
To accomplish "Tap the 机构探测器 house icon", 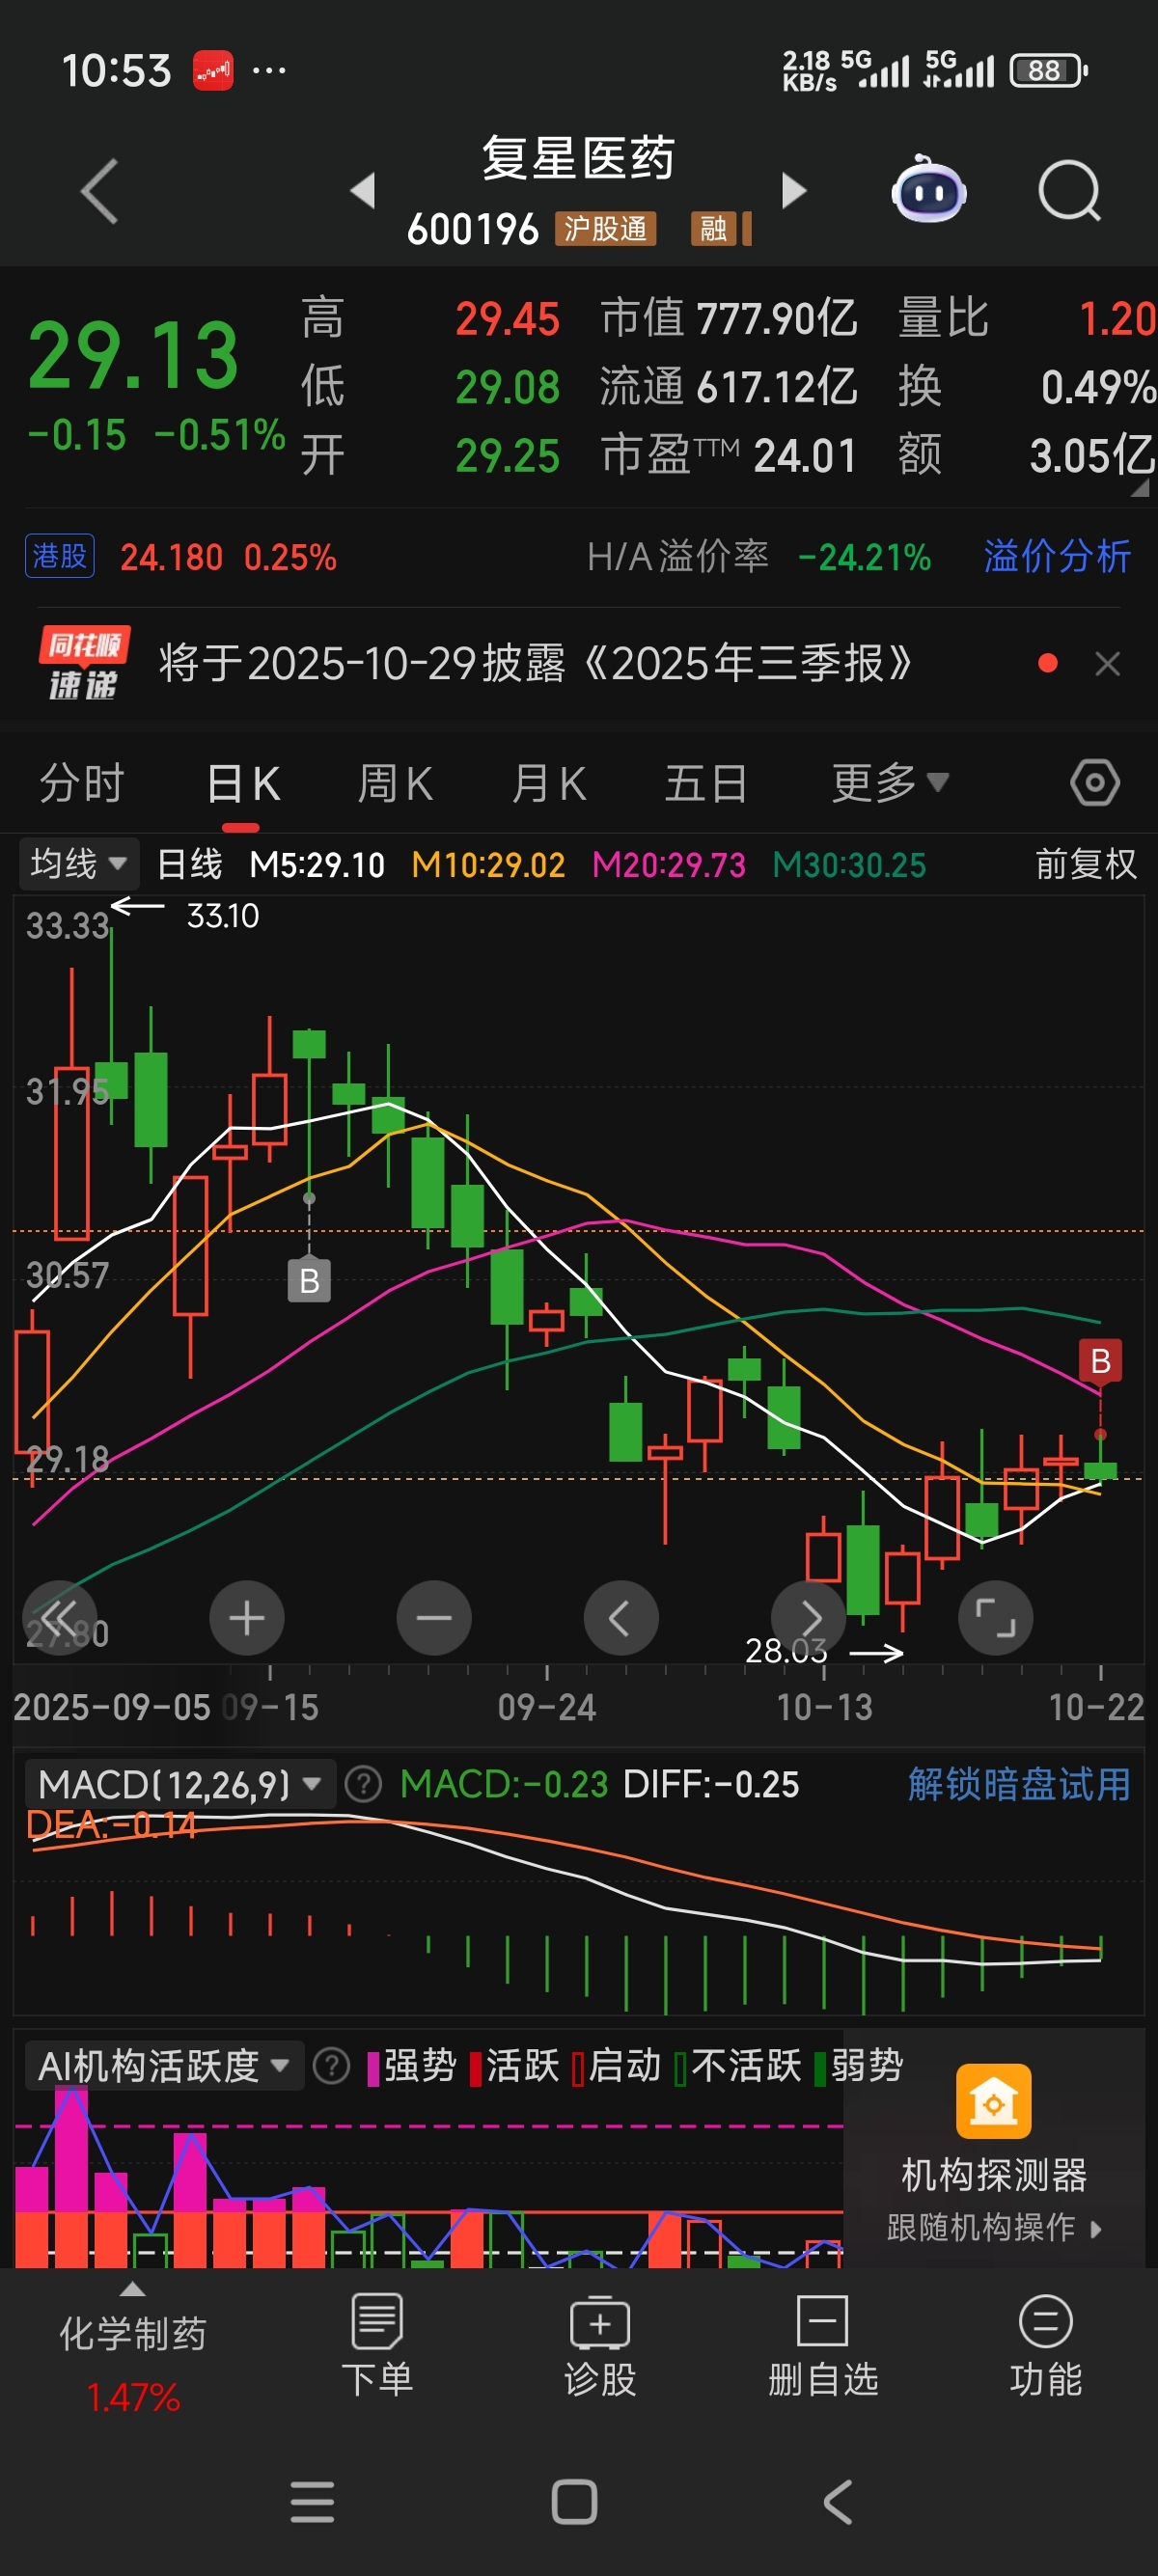I will pyautogui.click(x=993, y=2100).
